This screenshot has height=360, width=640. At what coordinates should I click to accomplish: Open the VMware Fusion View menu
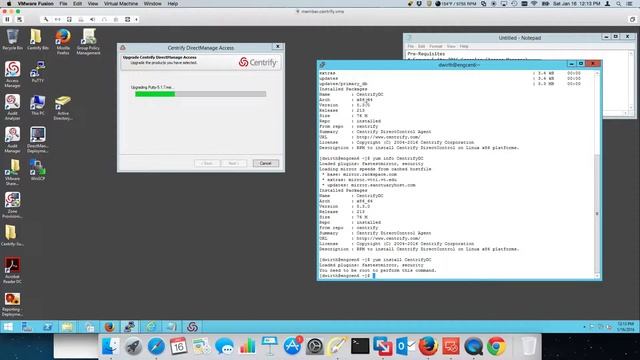point(93,4)
